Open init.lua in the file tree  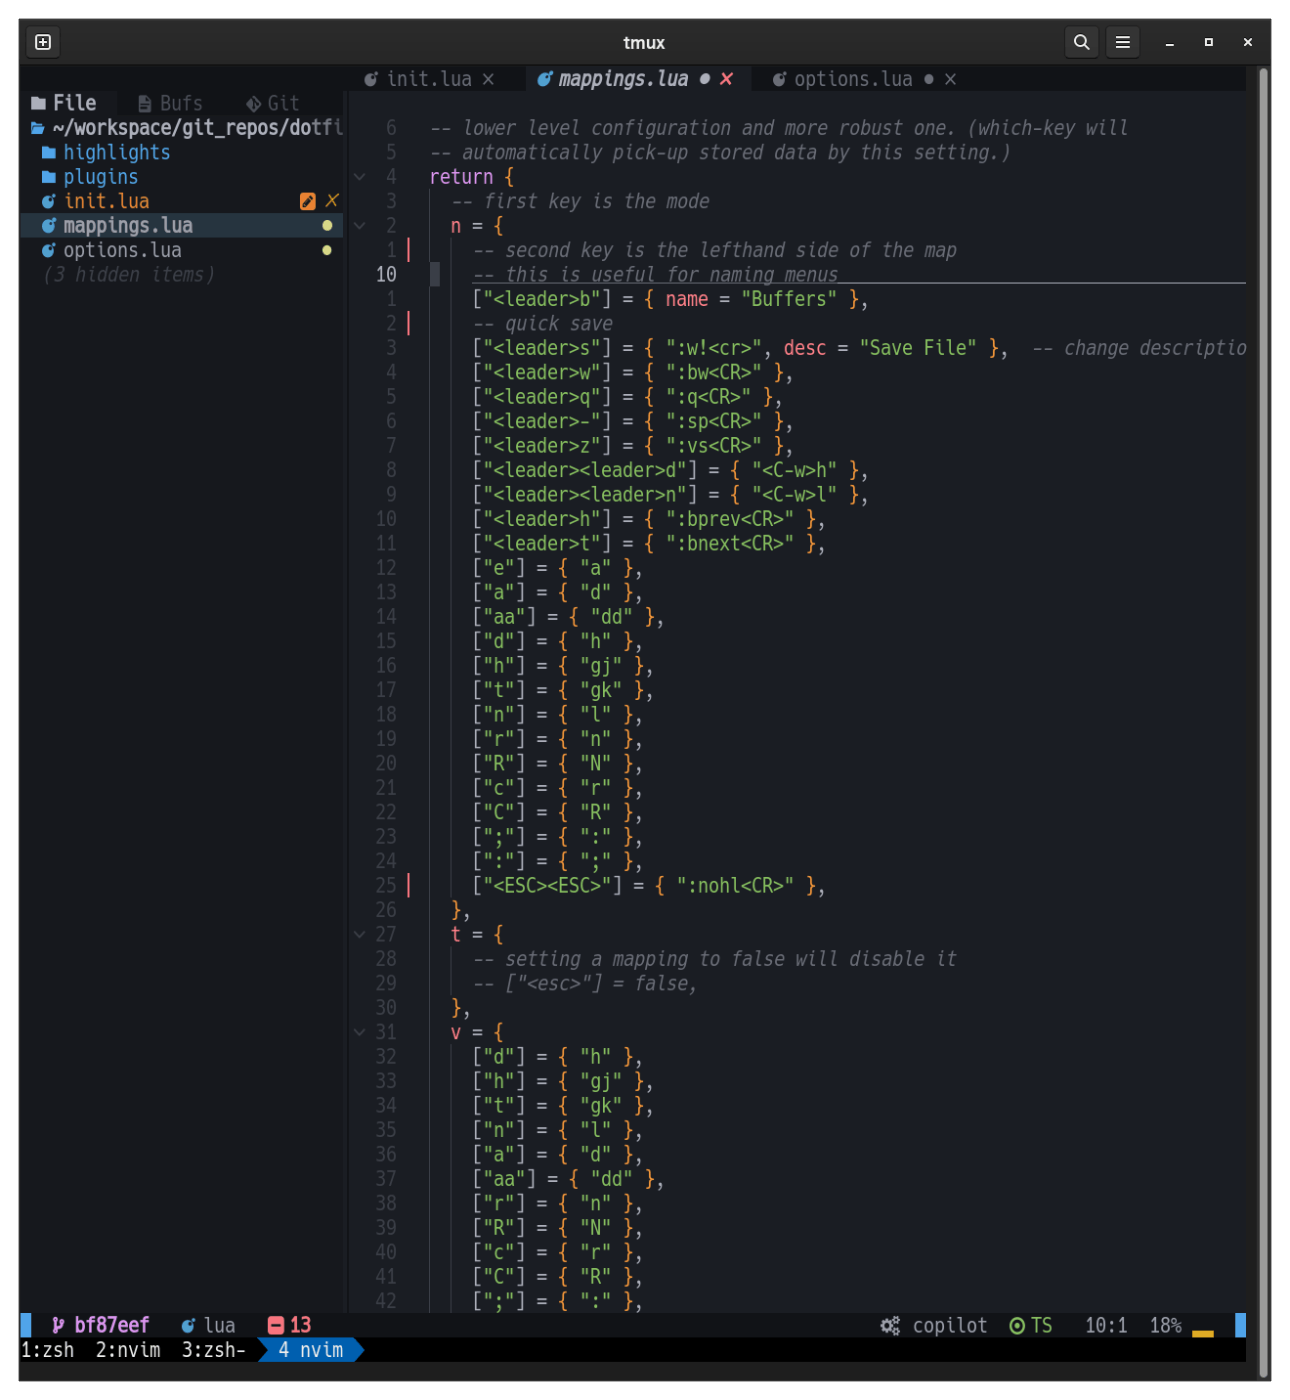(x=96, y=201)
